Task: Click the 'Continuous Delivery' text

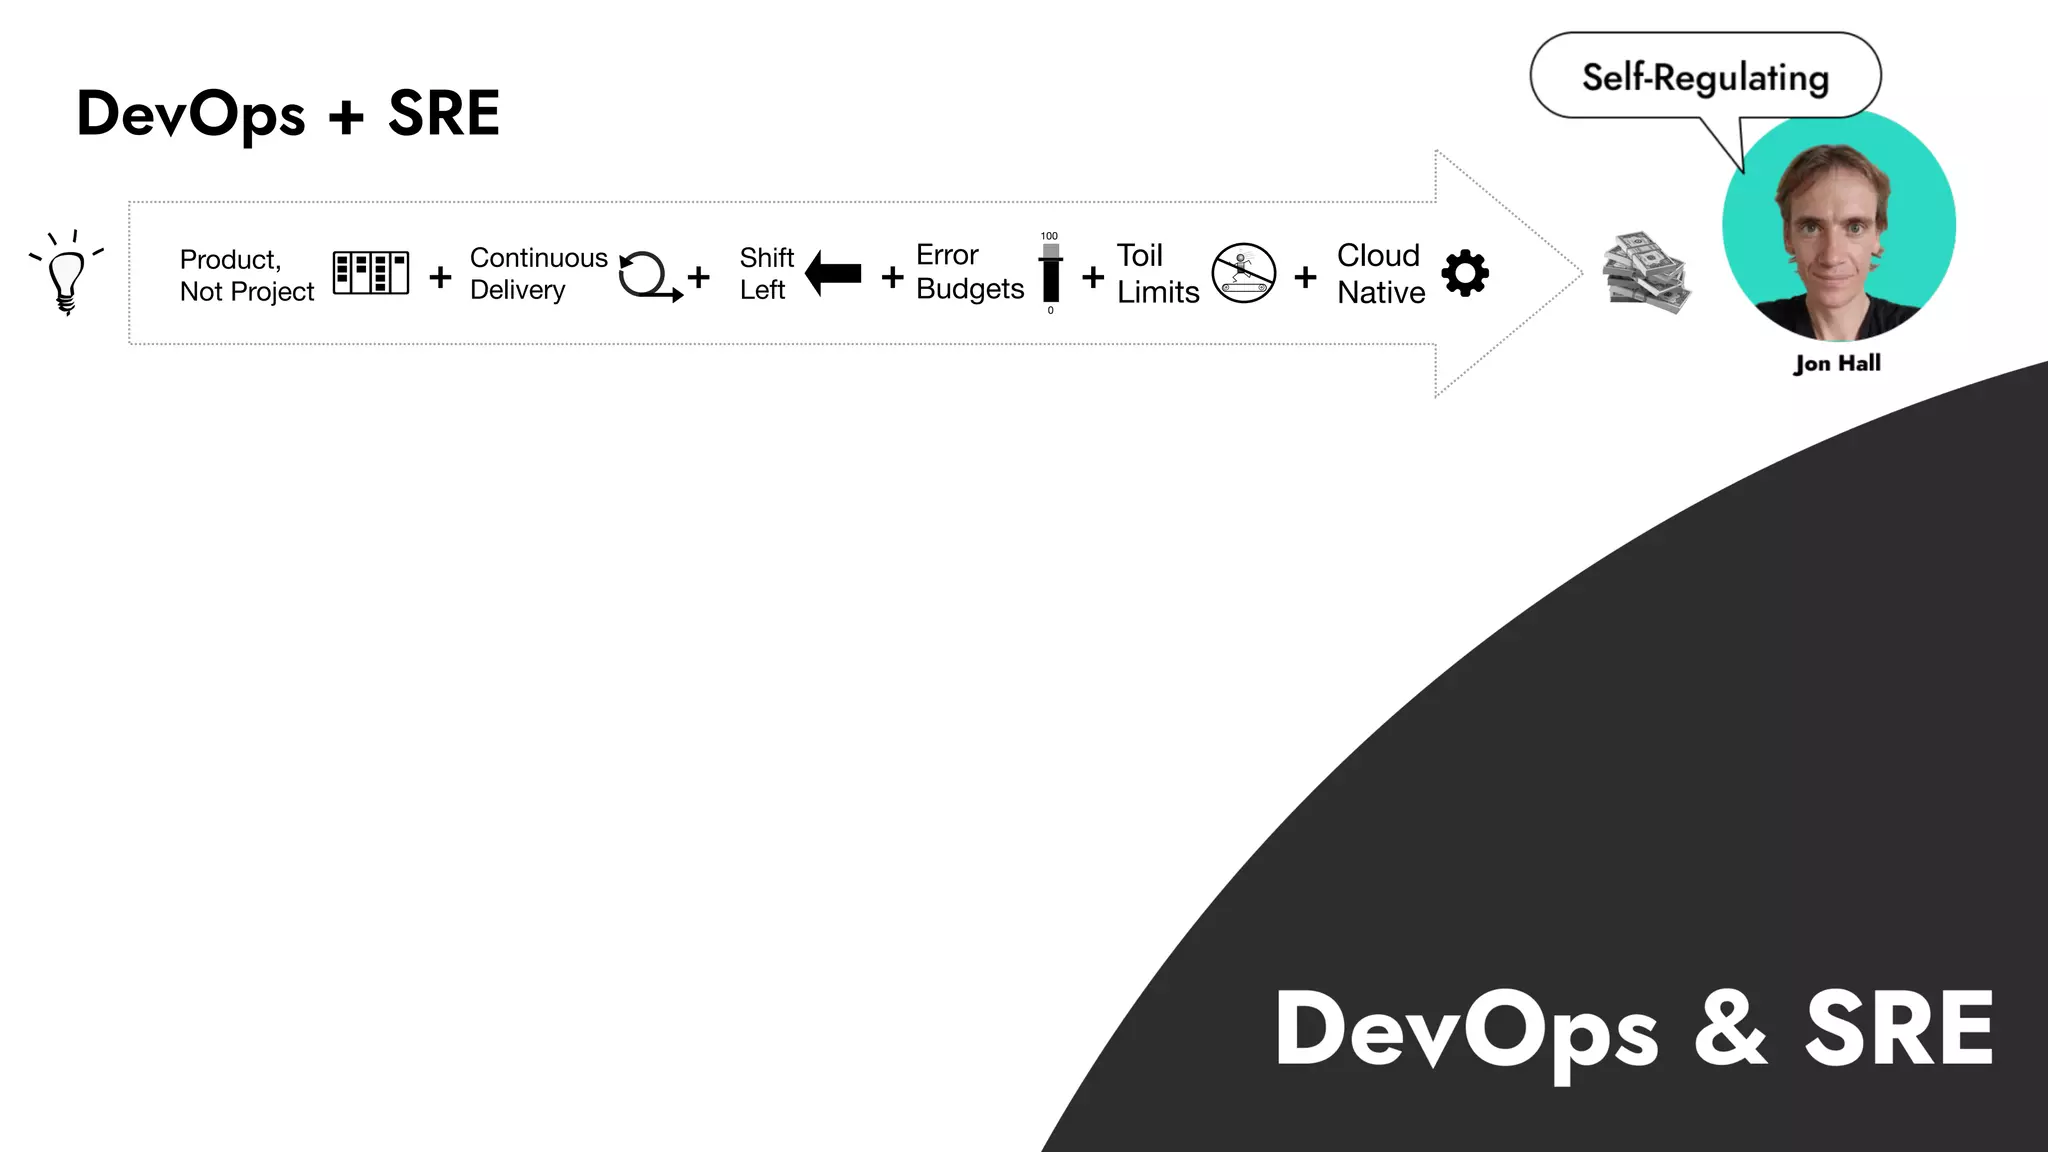Action: click(538, 273)
